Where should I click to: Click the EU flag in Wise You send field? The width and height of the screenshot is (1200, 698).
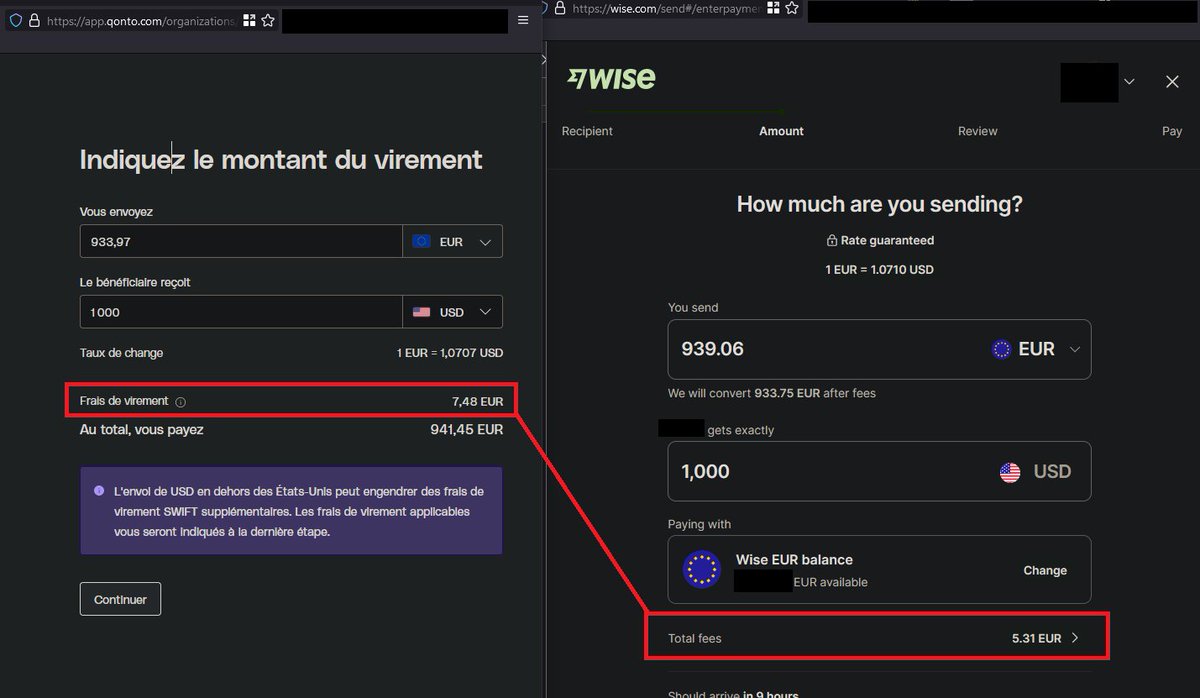coord(1001,349)
